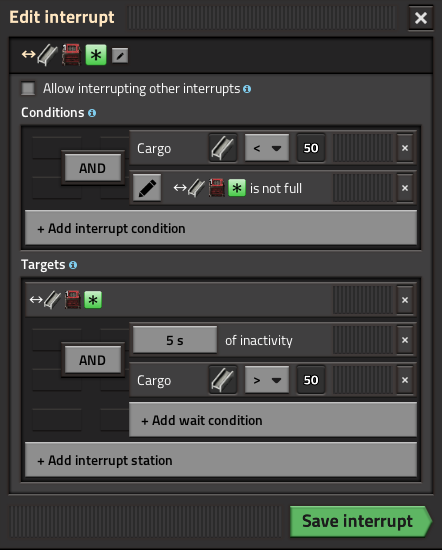Toggle the AND operator in Conditions

[93, 168]
